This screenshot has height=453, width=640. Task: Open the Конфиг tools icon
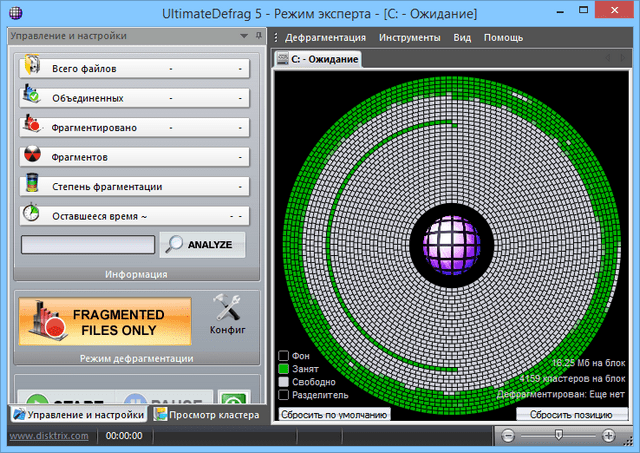228,311
